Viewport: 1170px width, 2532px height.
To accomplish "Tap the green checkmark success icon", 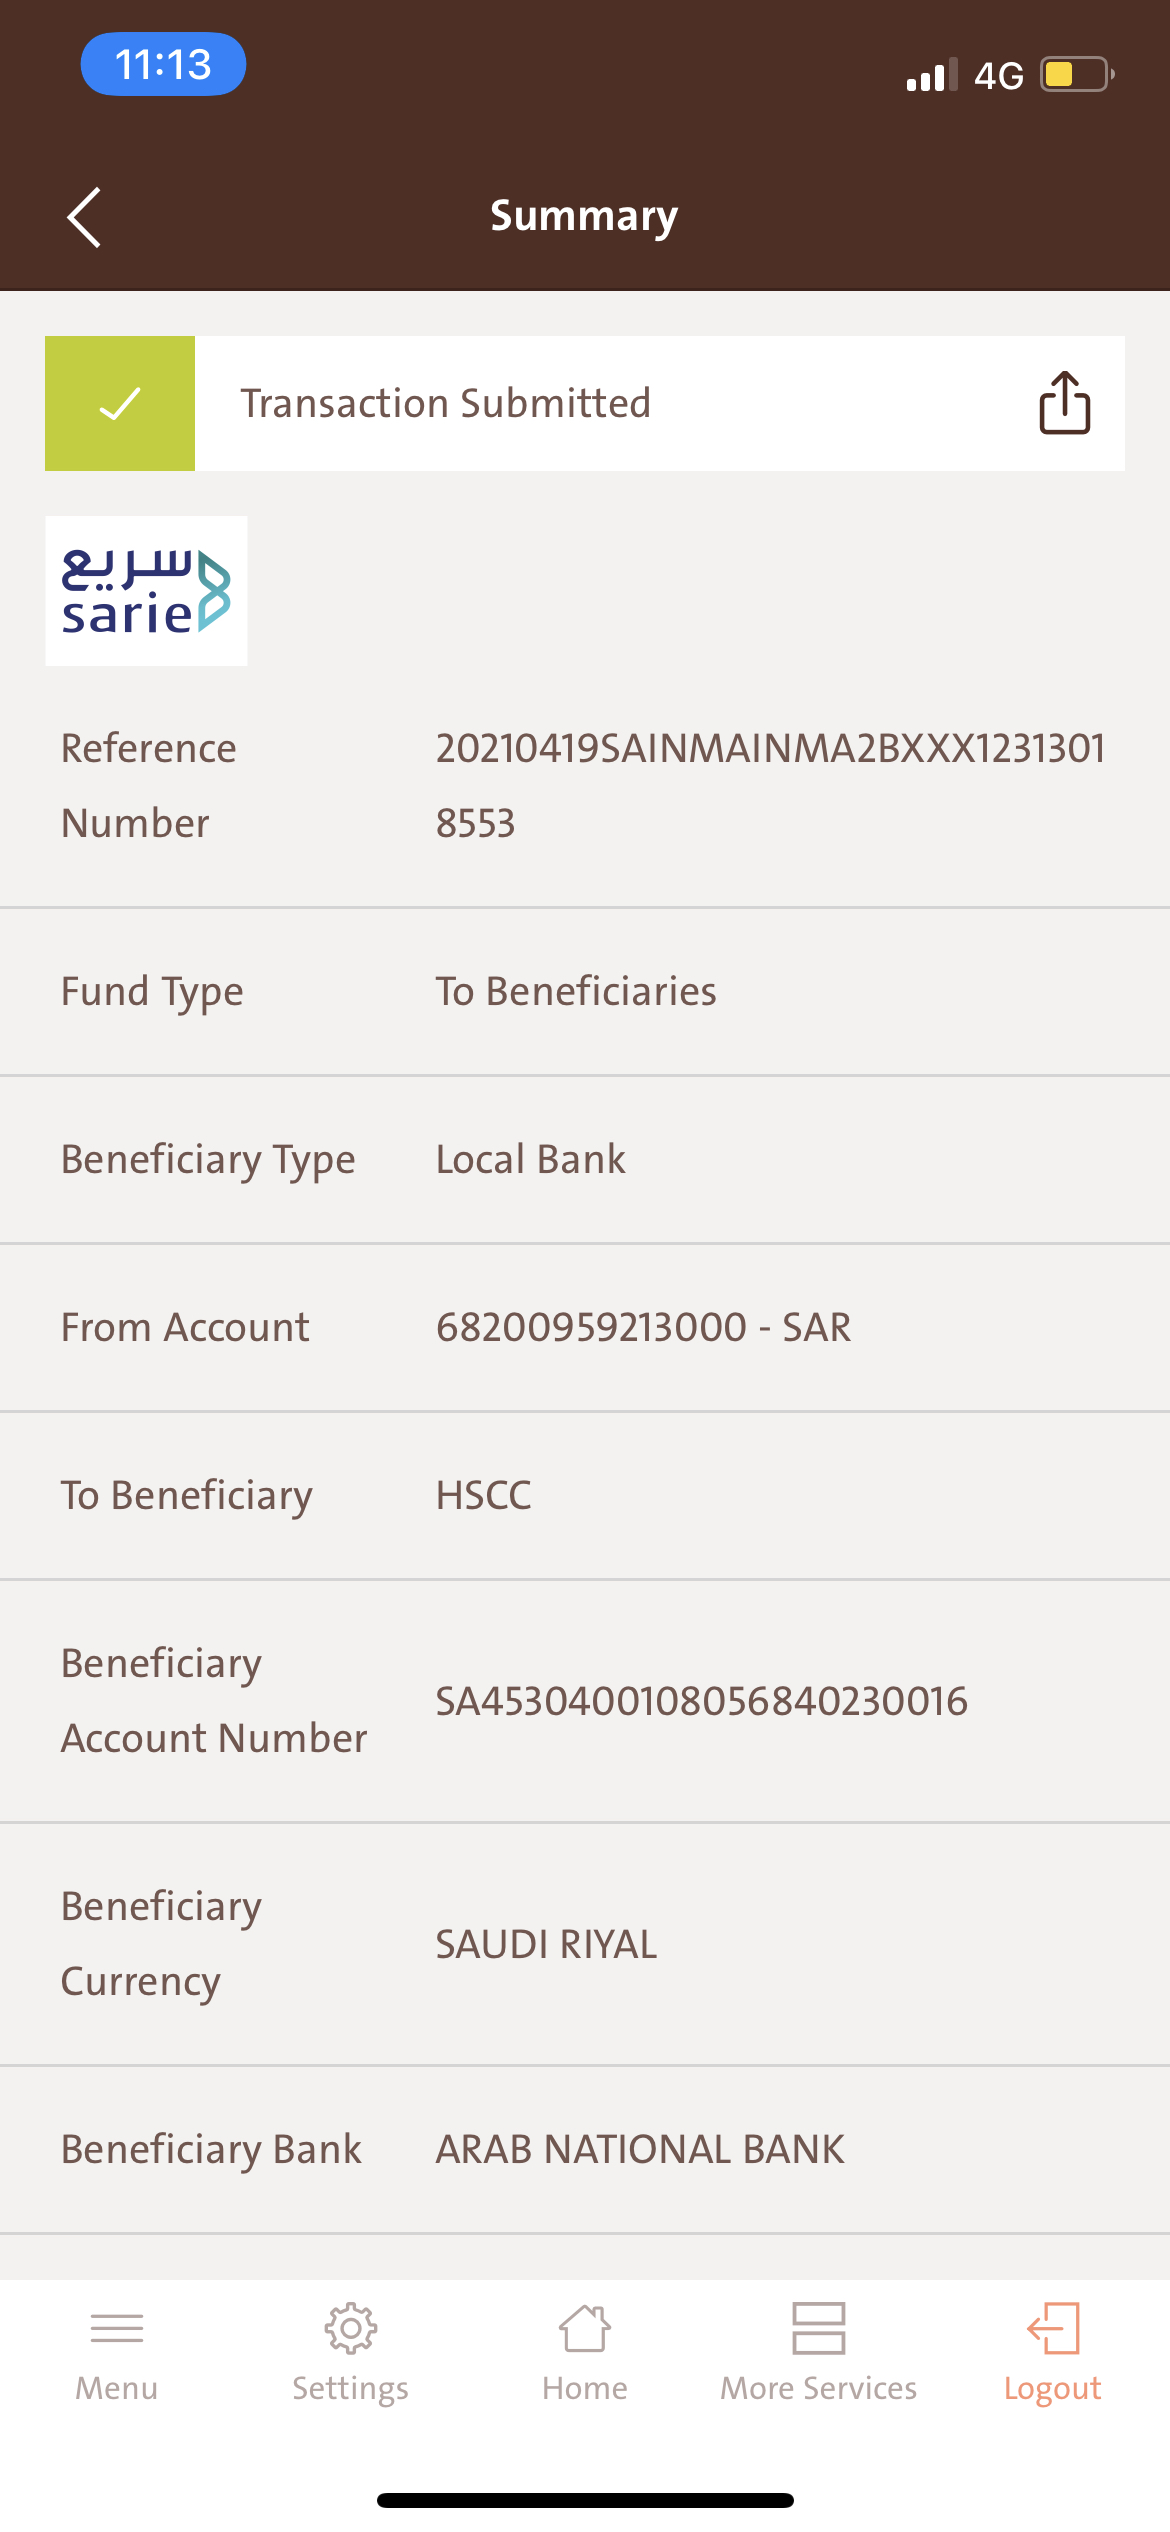I will pyautogui.click(x=120, y=403).
